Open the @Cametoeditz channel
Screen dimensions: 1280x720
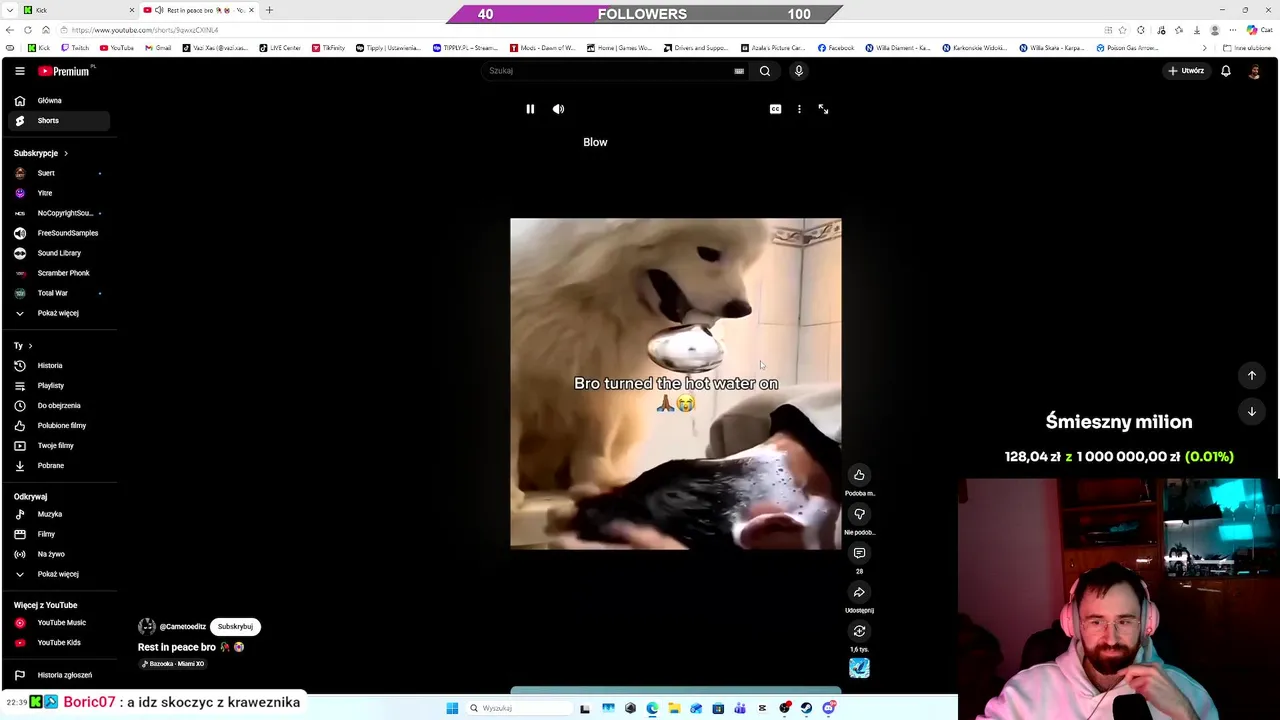(x=182, y=627)
